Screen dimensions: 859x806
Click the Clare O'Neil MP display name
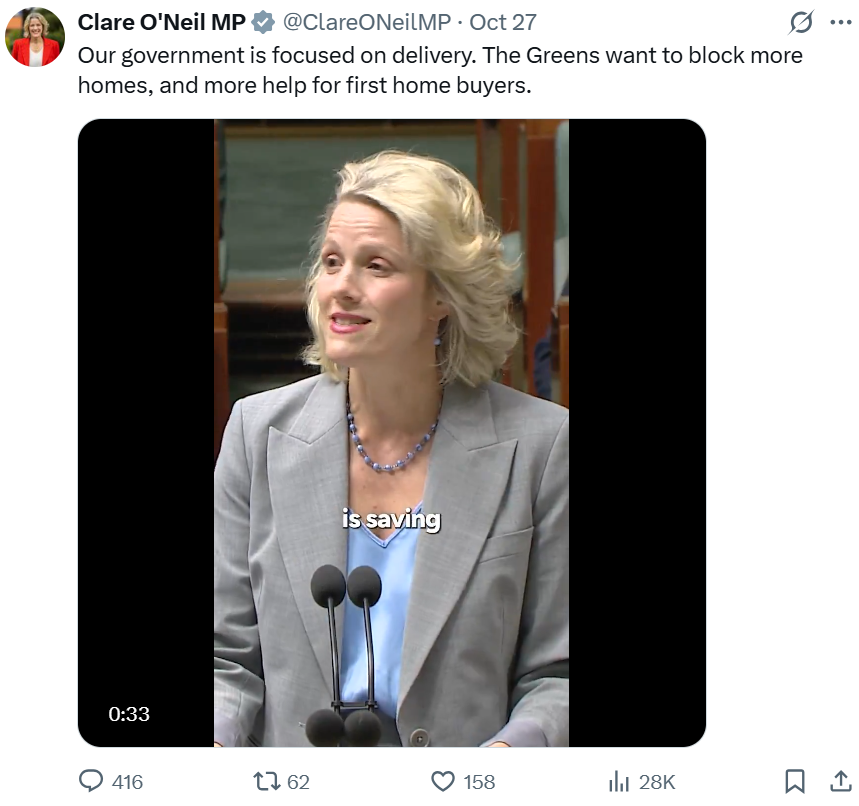pos(161,22)
